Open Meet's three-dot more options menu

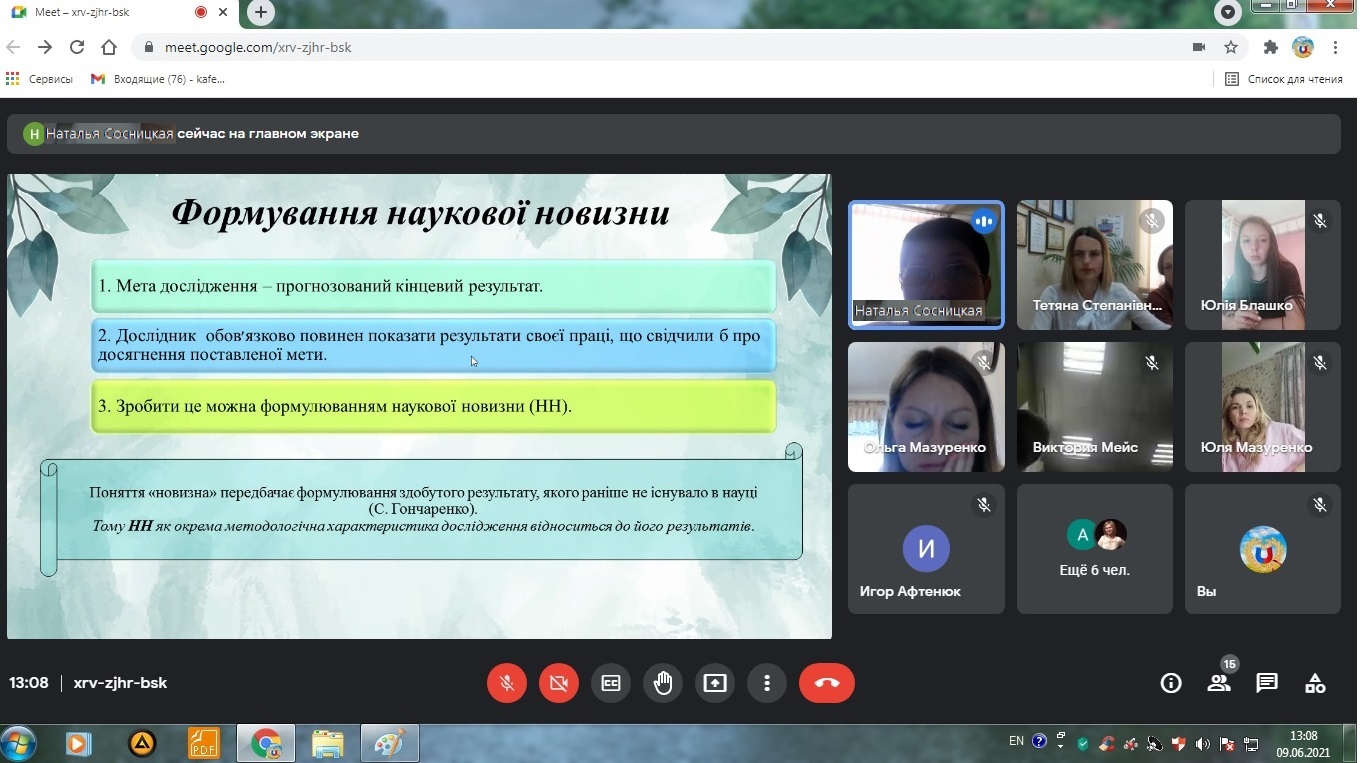[x=767, y=683]
